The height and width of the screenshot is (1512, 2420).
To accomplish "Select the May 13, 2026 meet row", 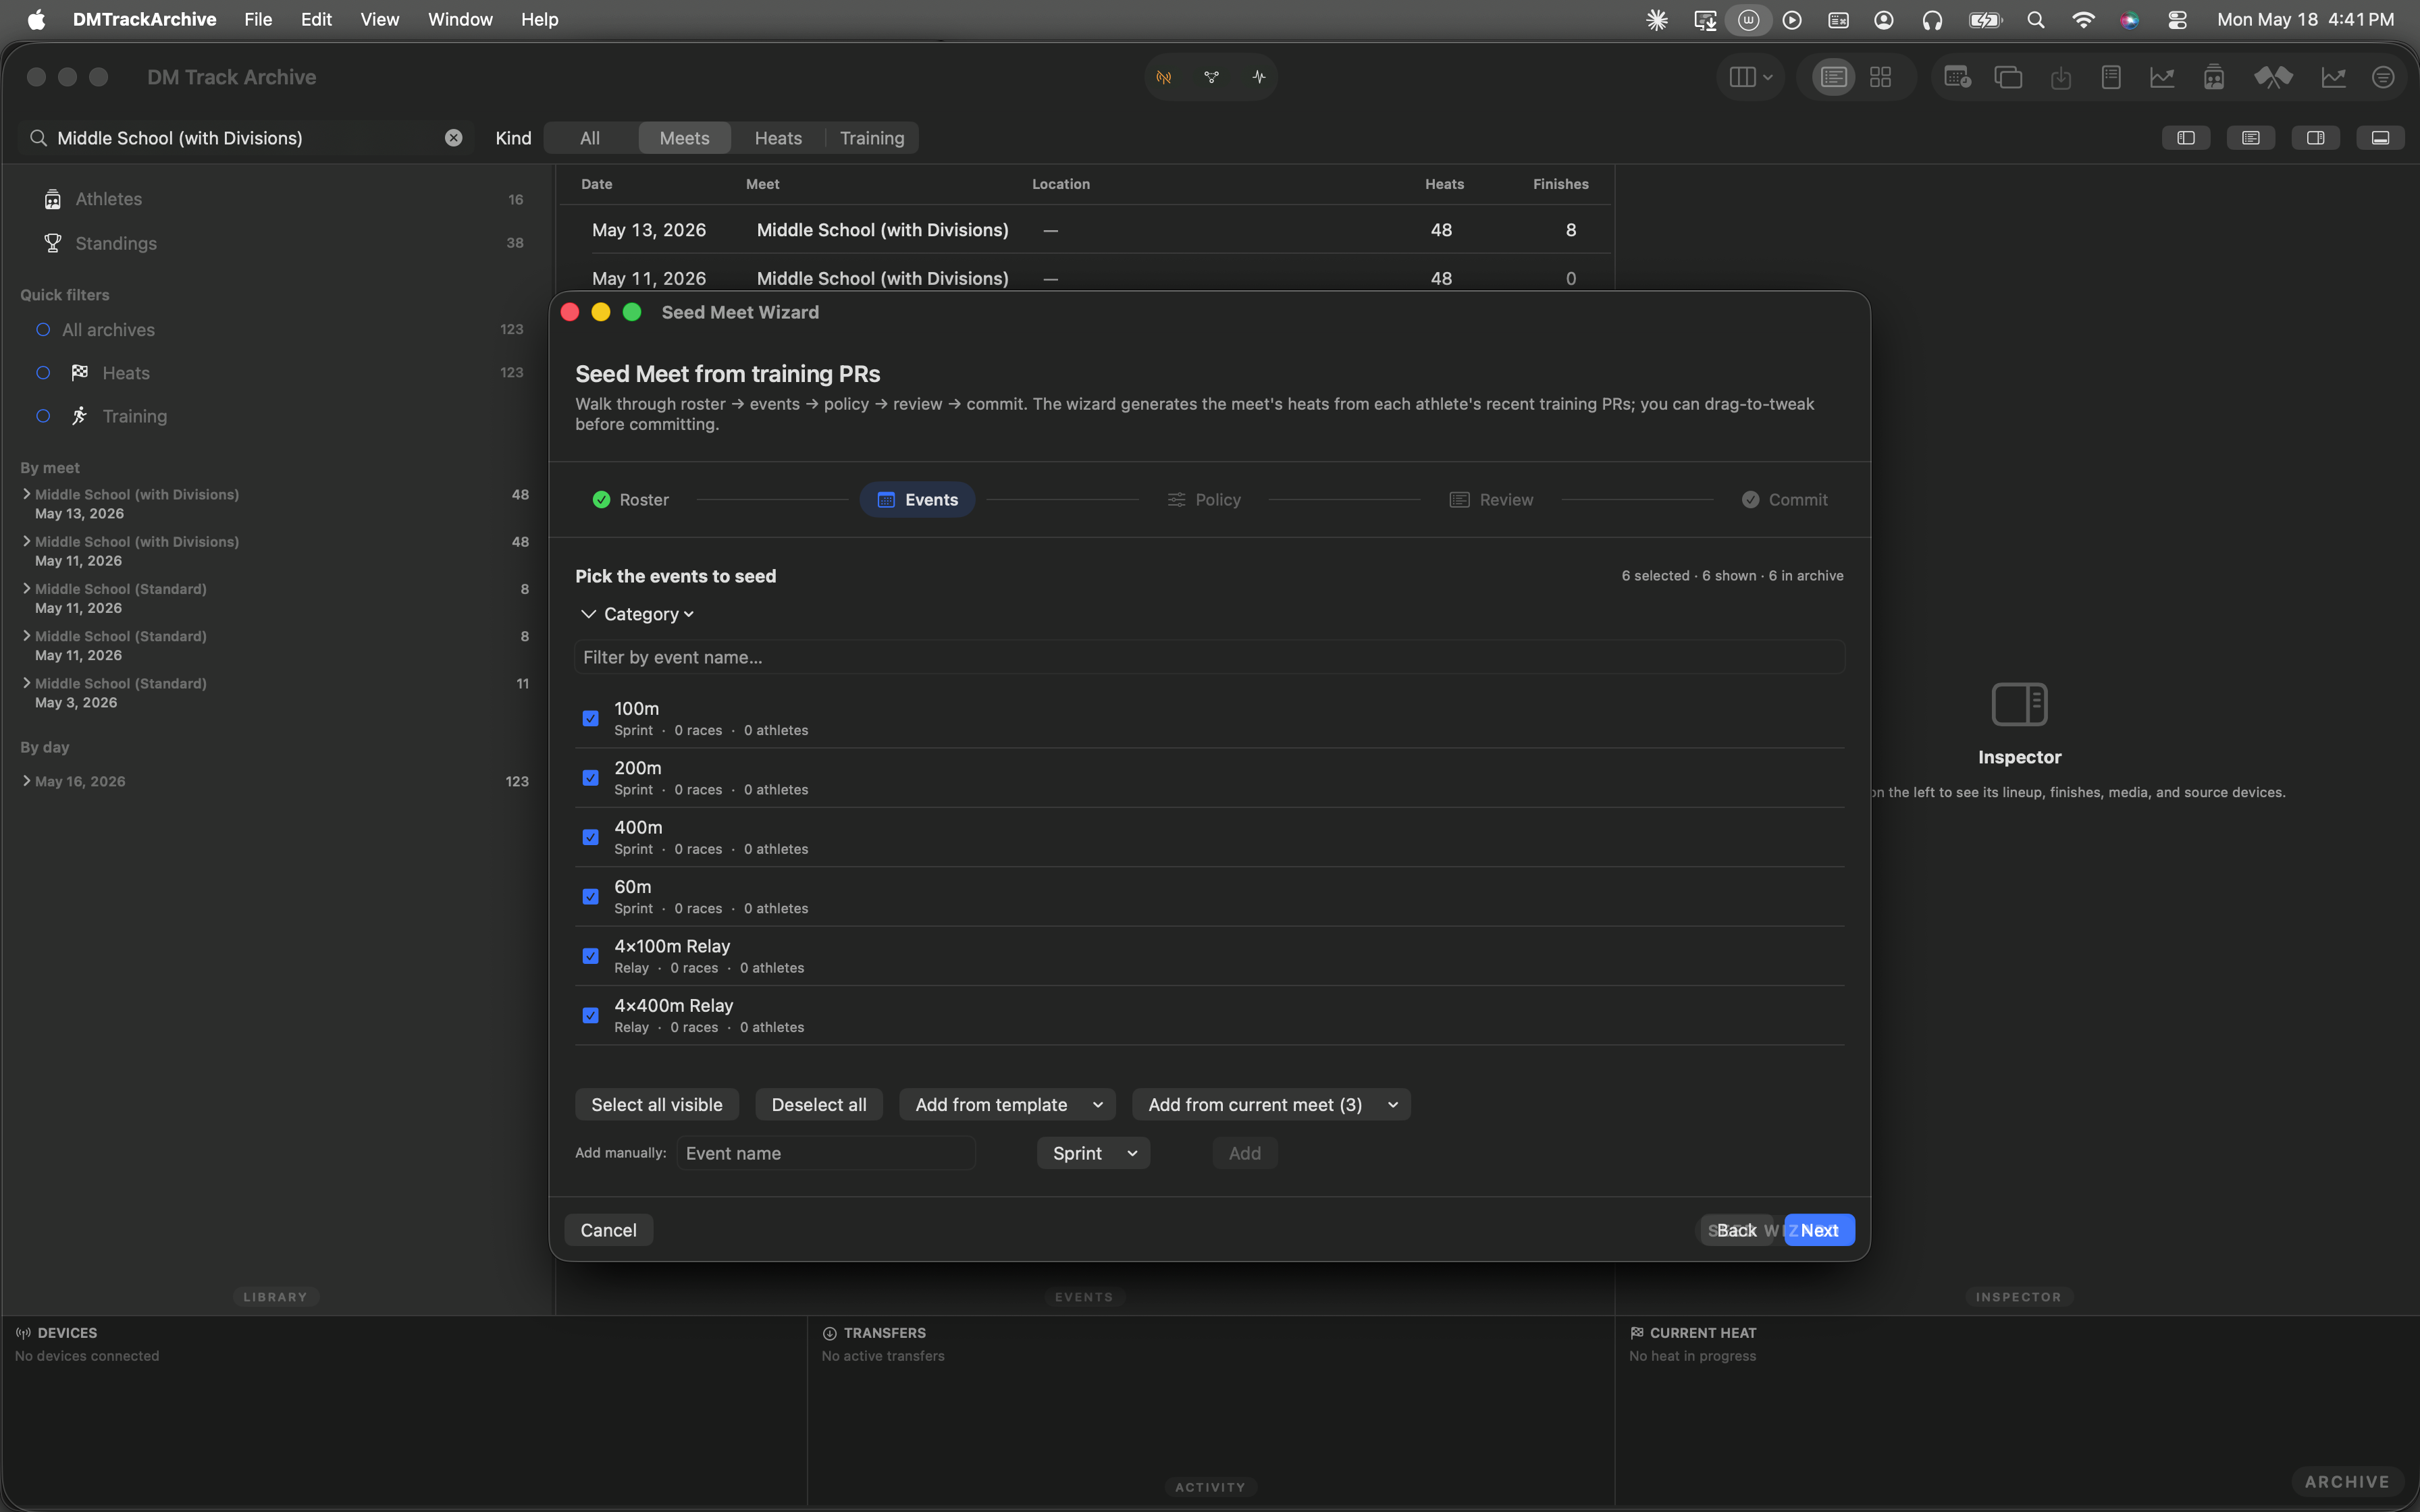I will point(1086,230).
